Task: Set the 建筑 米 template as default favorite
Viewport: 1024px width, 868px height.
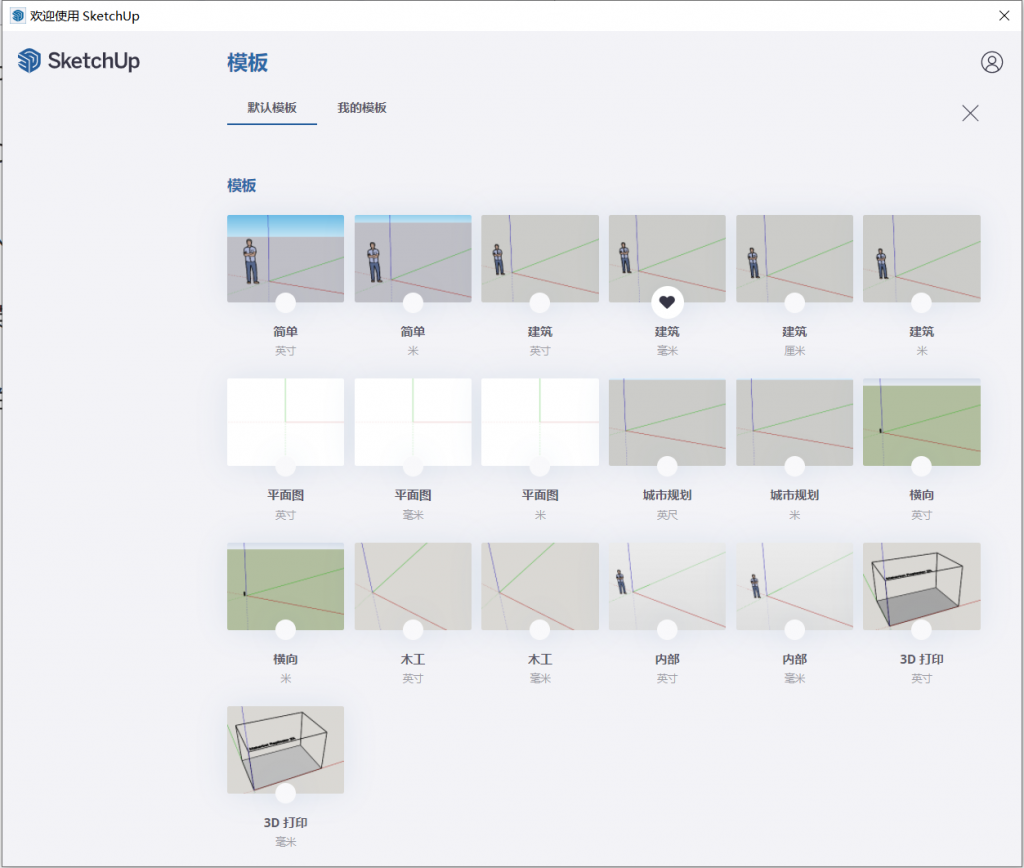Action: 921,302
